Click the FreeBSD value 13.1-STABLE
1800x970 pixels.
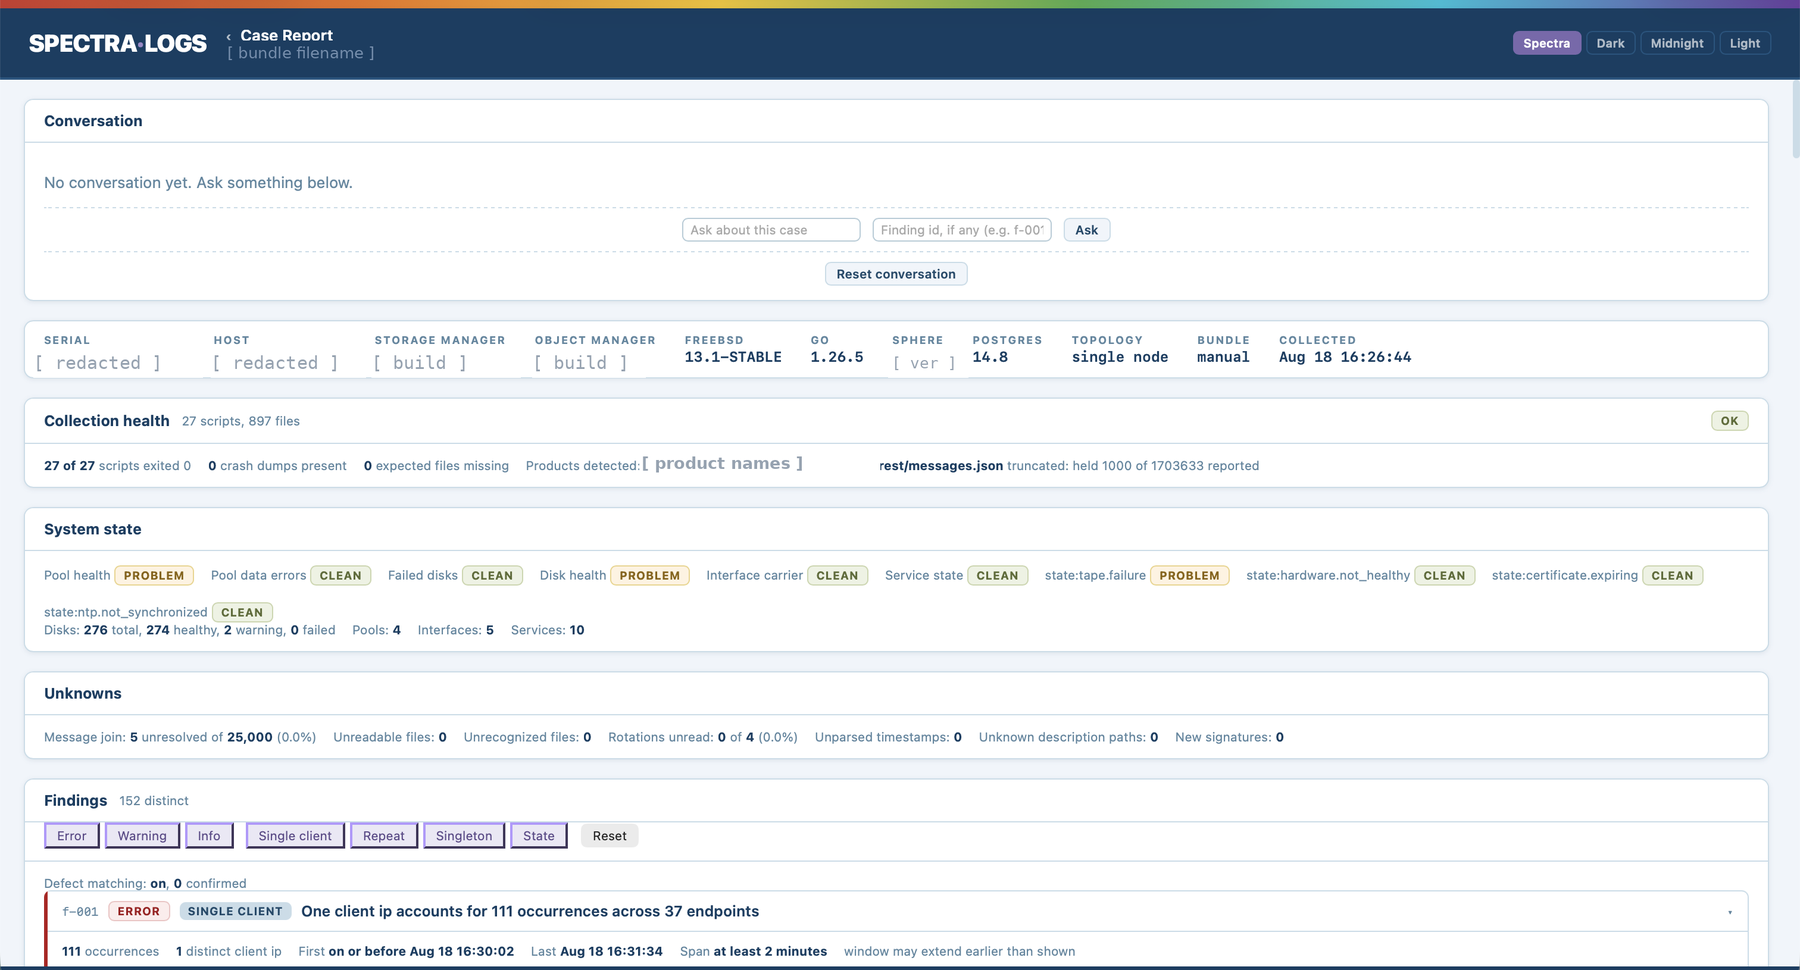pos(733,357)
